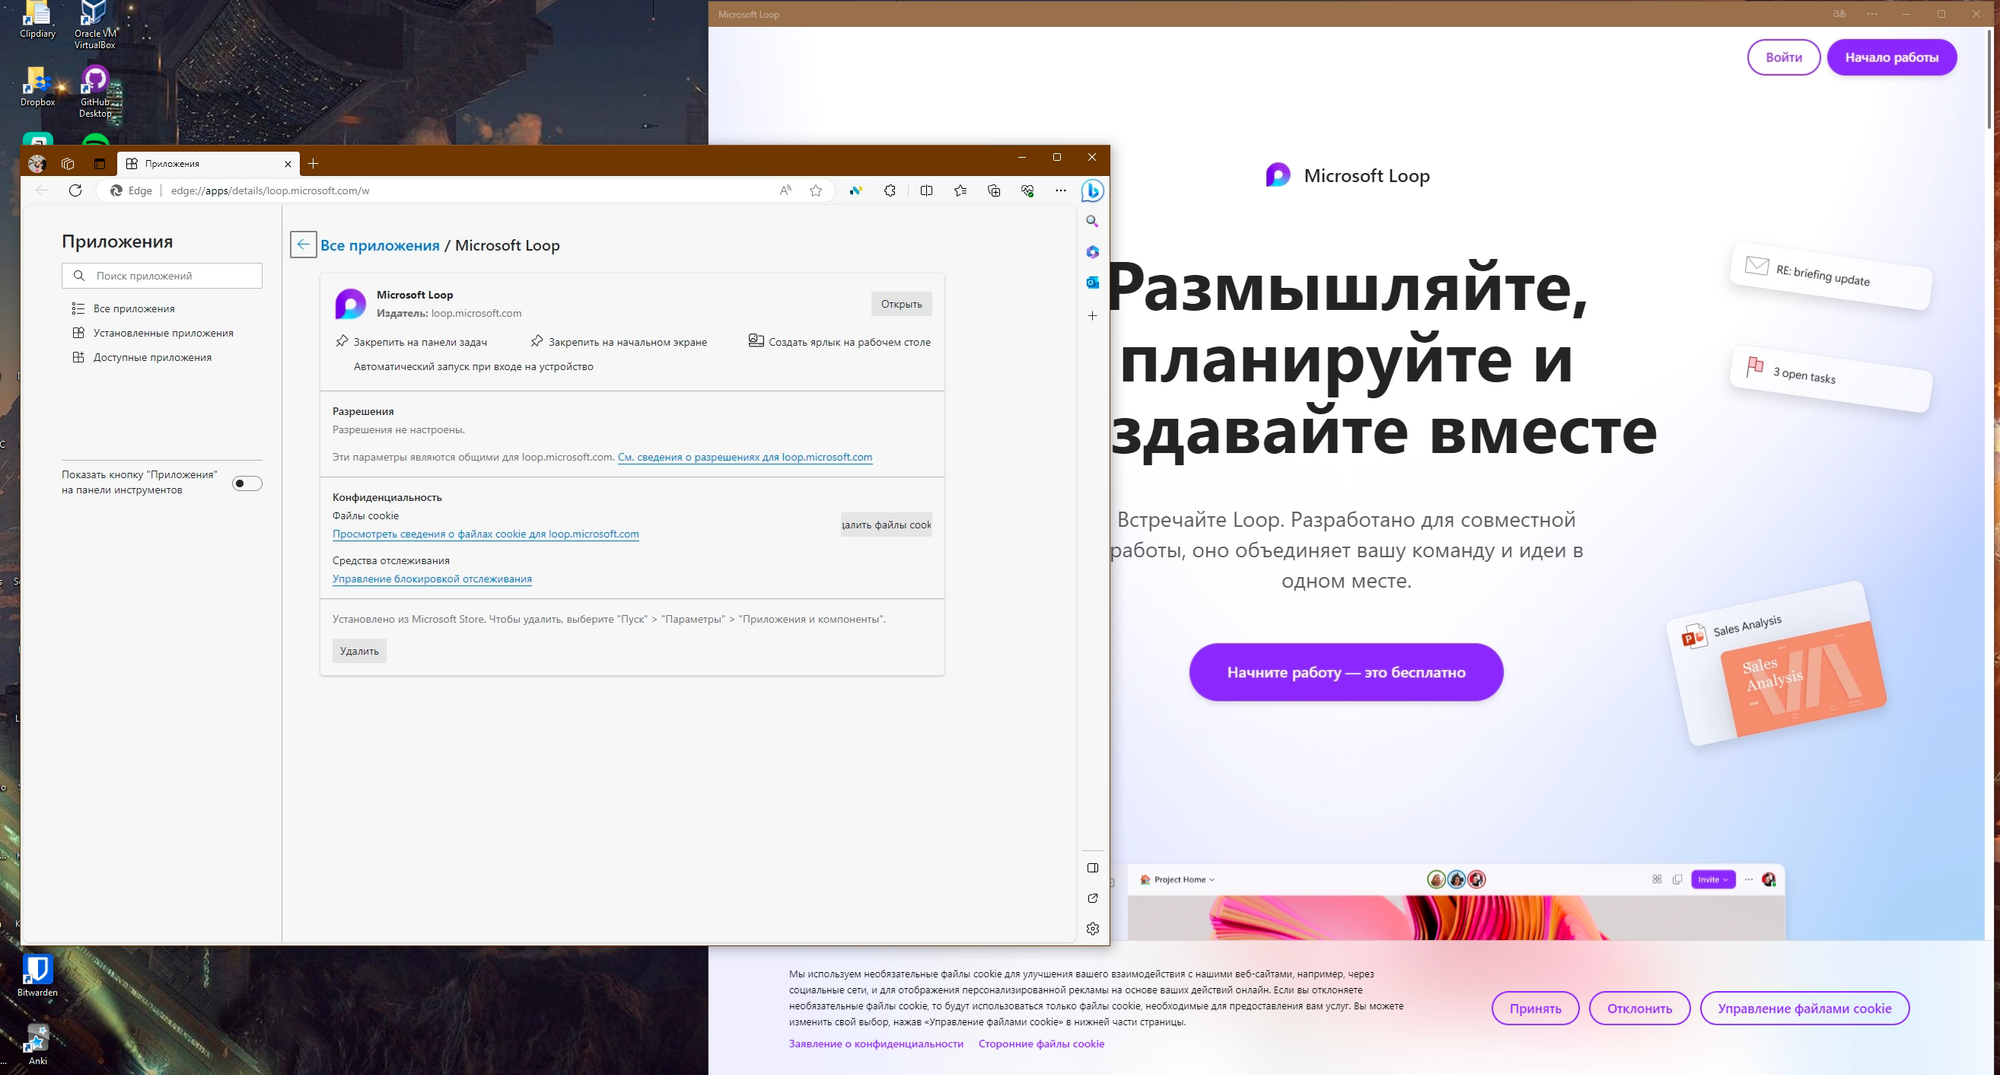Click the RE: briefing update card
Viewport: 2000px width, 1075px height.
point(1830,275)
